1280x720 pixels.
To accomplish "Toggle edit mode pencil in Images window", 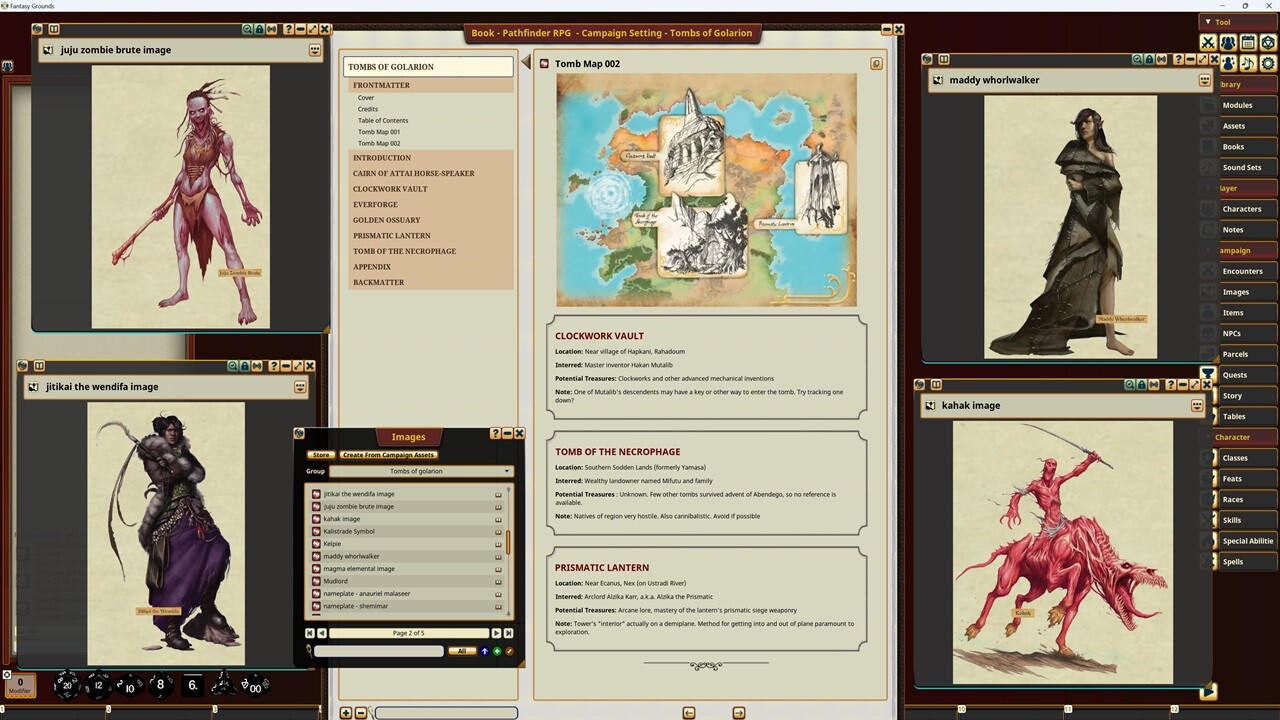I will (509, 651).
